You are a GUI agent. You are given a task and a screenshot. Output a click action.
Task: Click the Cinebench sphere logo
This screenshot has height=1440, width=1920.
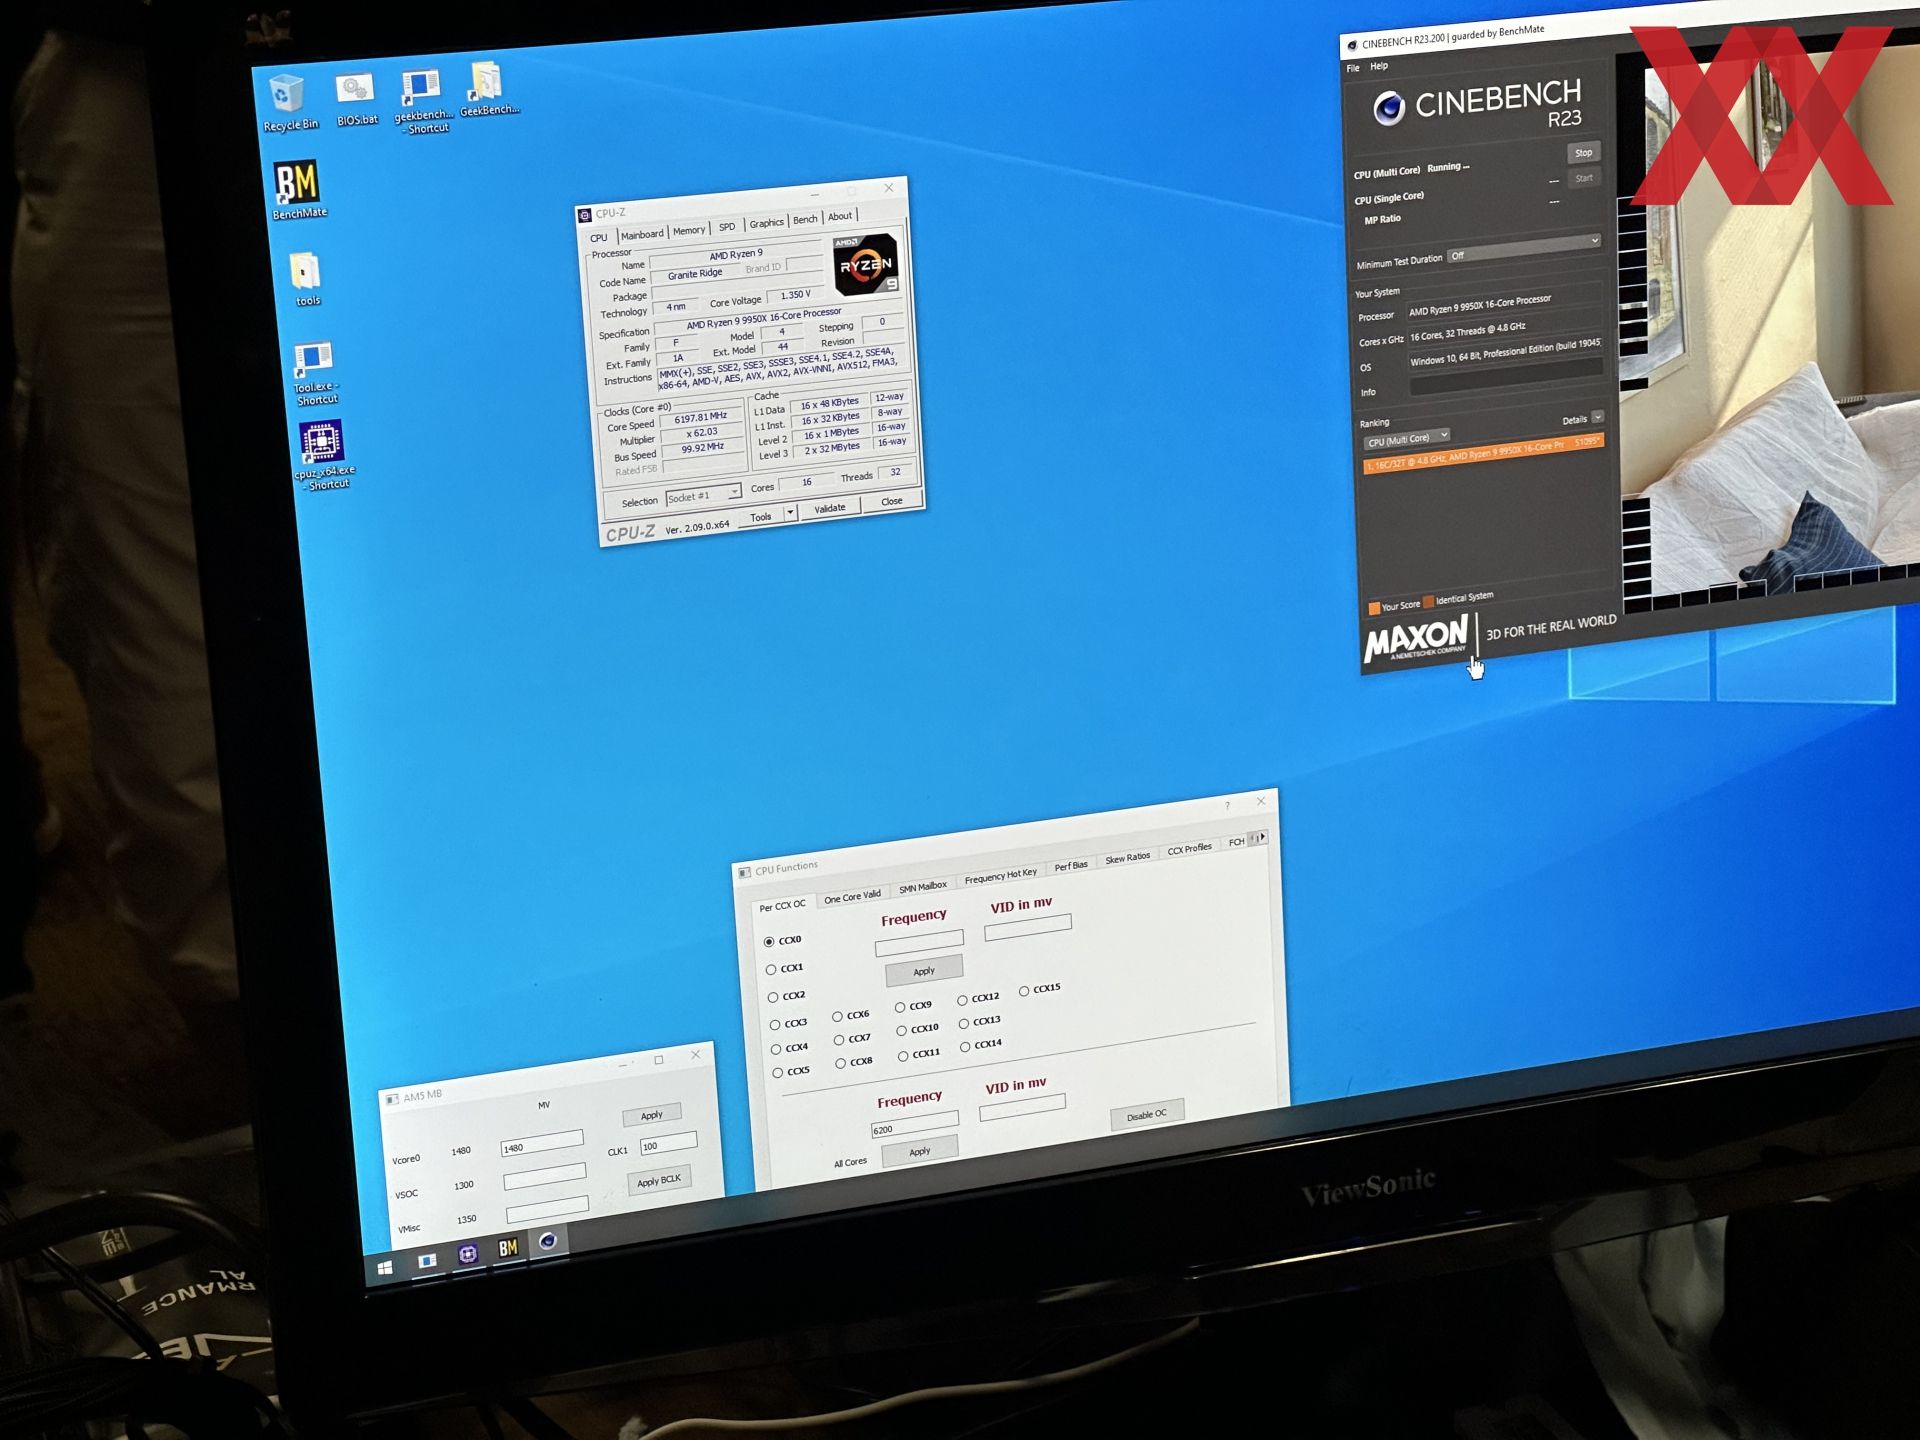(1389, 108)
